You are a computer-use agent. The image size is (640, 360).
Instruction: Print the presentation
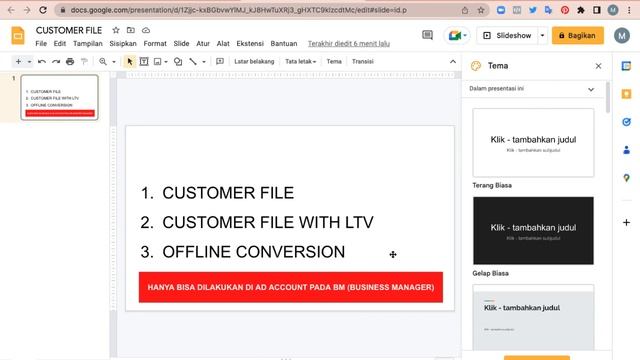70,62
